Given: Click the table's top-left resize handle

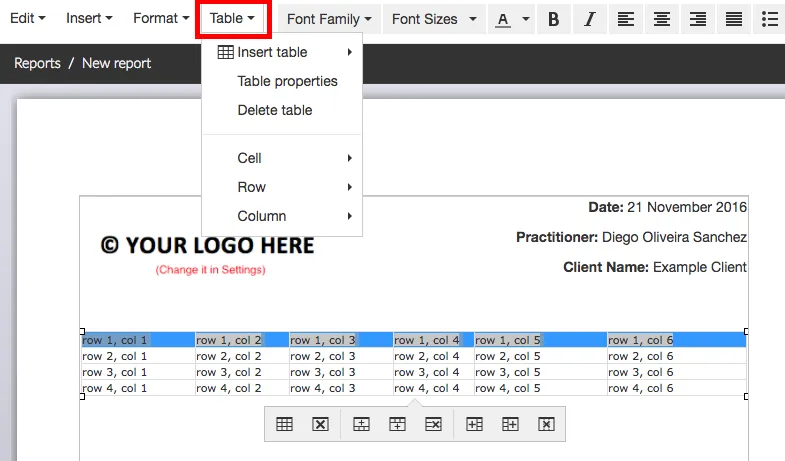Looking at the screenshot, I should (x=83, y=331).
